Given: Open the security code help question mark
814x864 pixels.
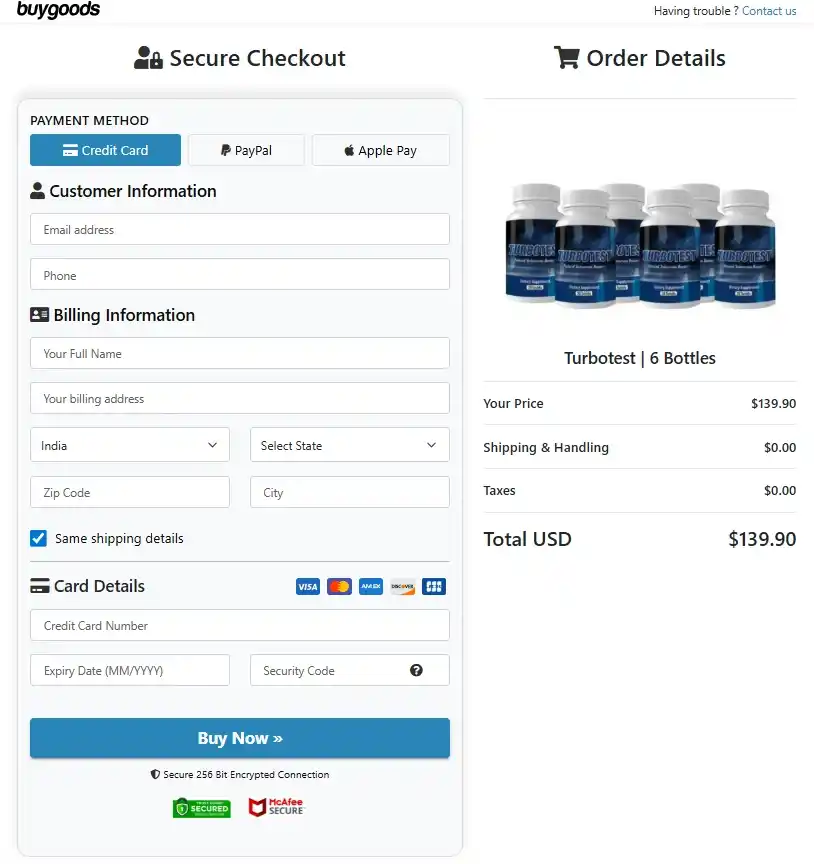Looking at the screenshot, I should [x=417, y=670].
